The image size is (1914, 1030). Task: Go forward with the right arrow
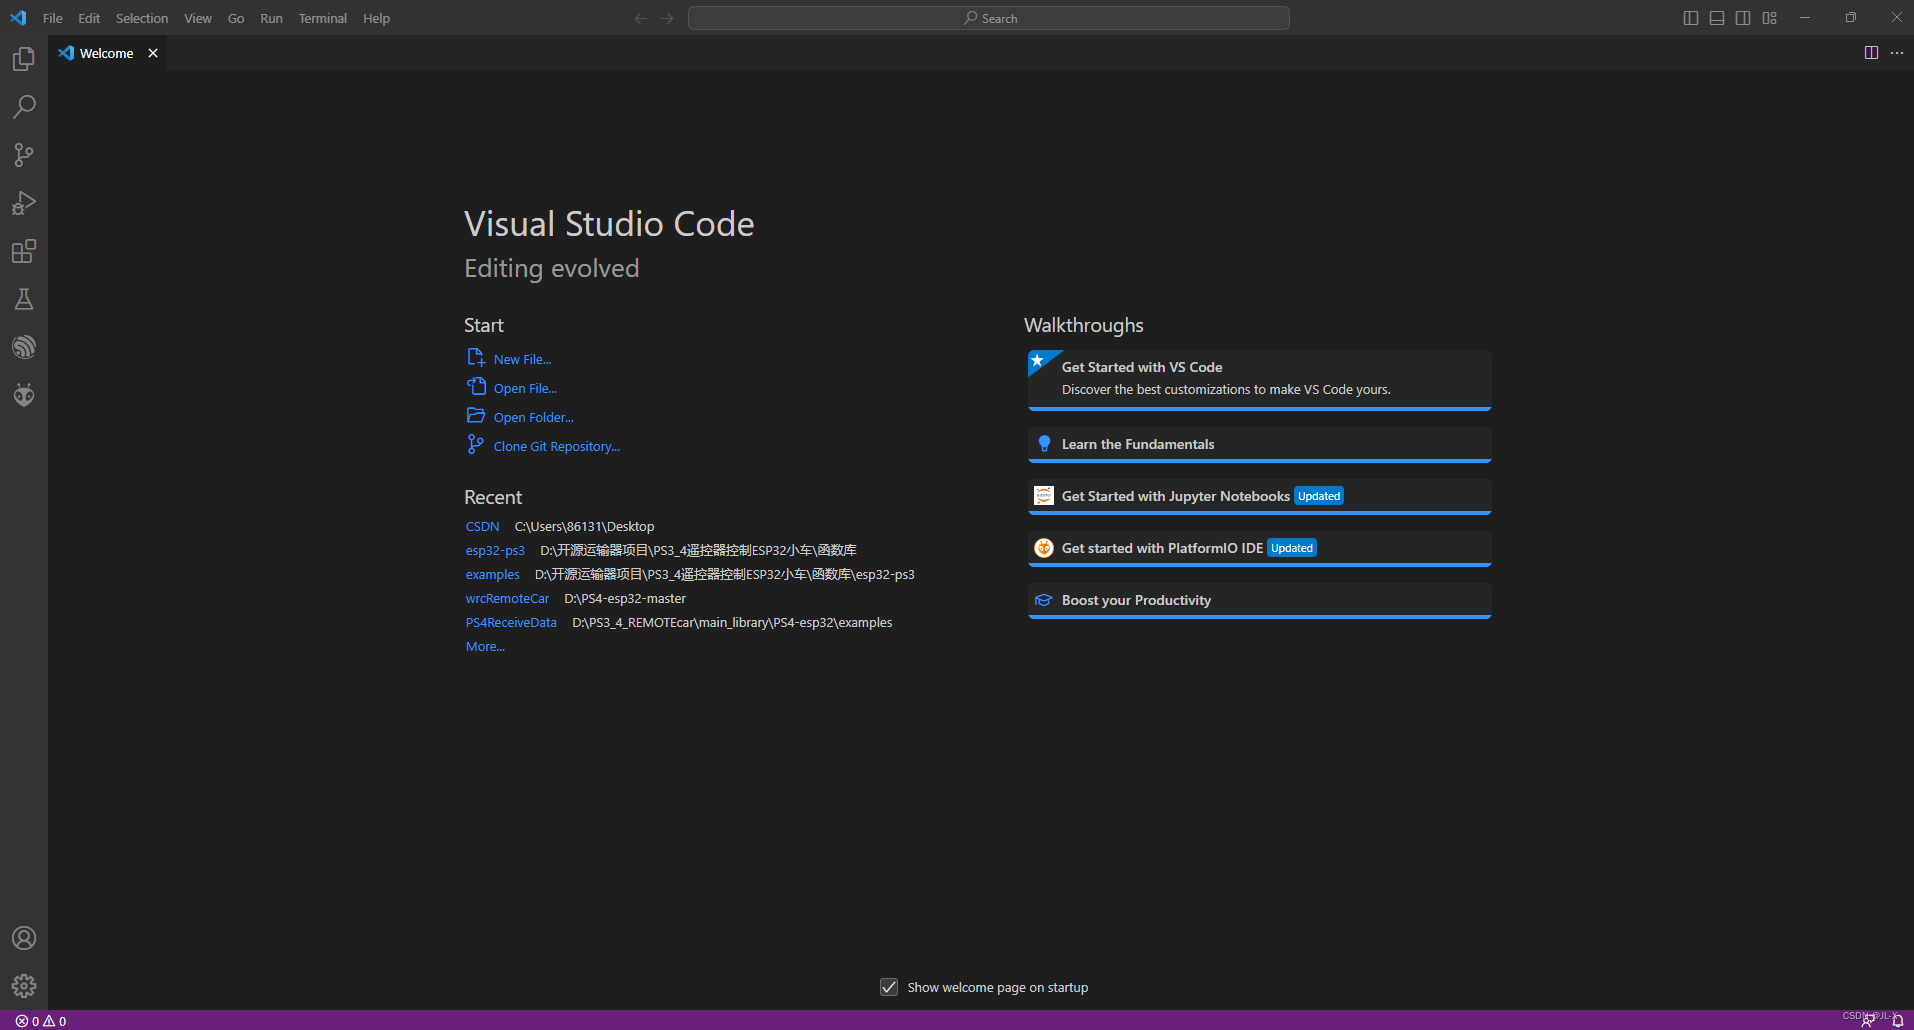(x=668, y=18)
